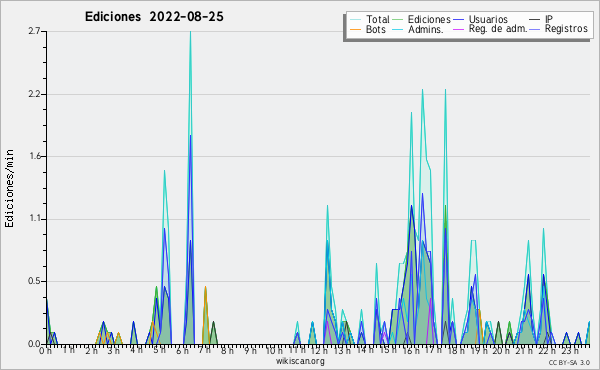
Task: Click the Total legend label
Action: 378,19
